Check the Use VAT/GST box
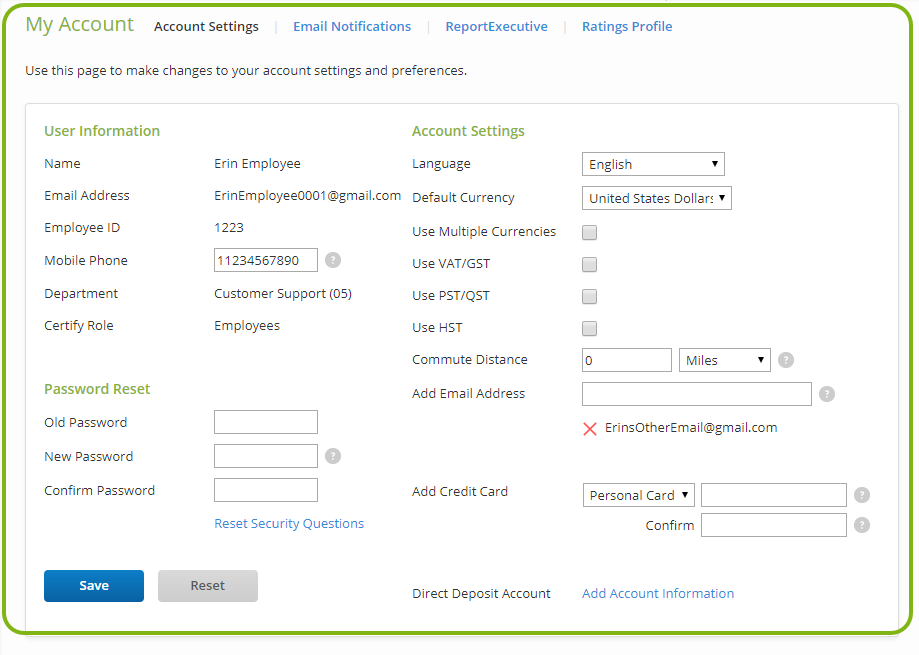The height and width of the screenshot is (655, 919). [x=589, y=264]
